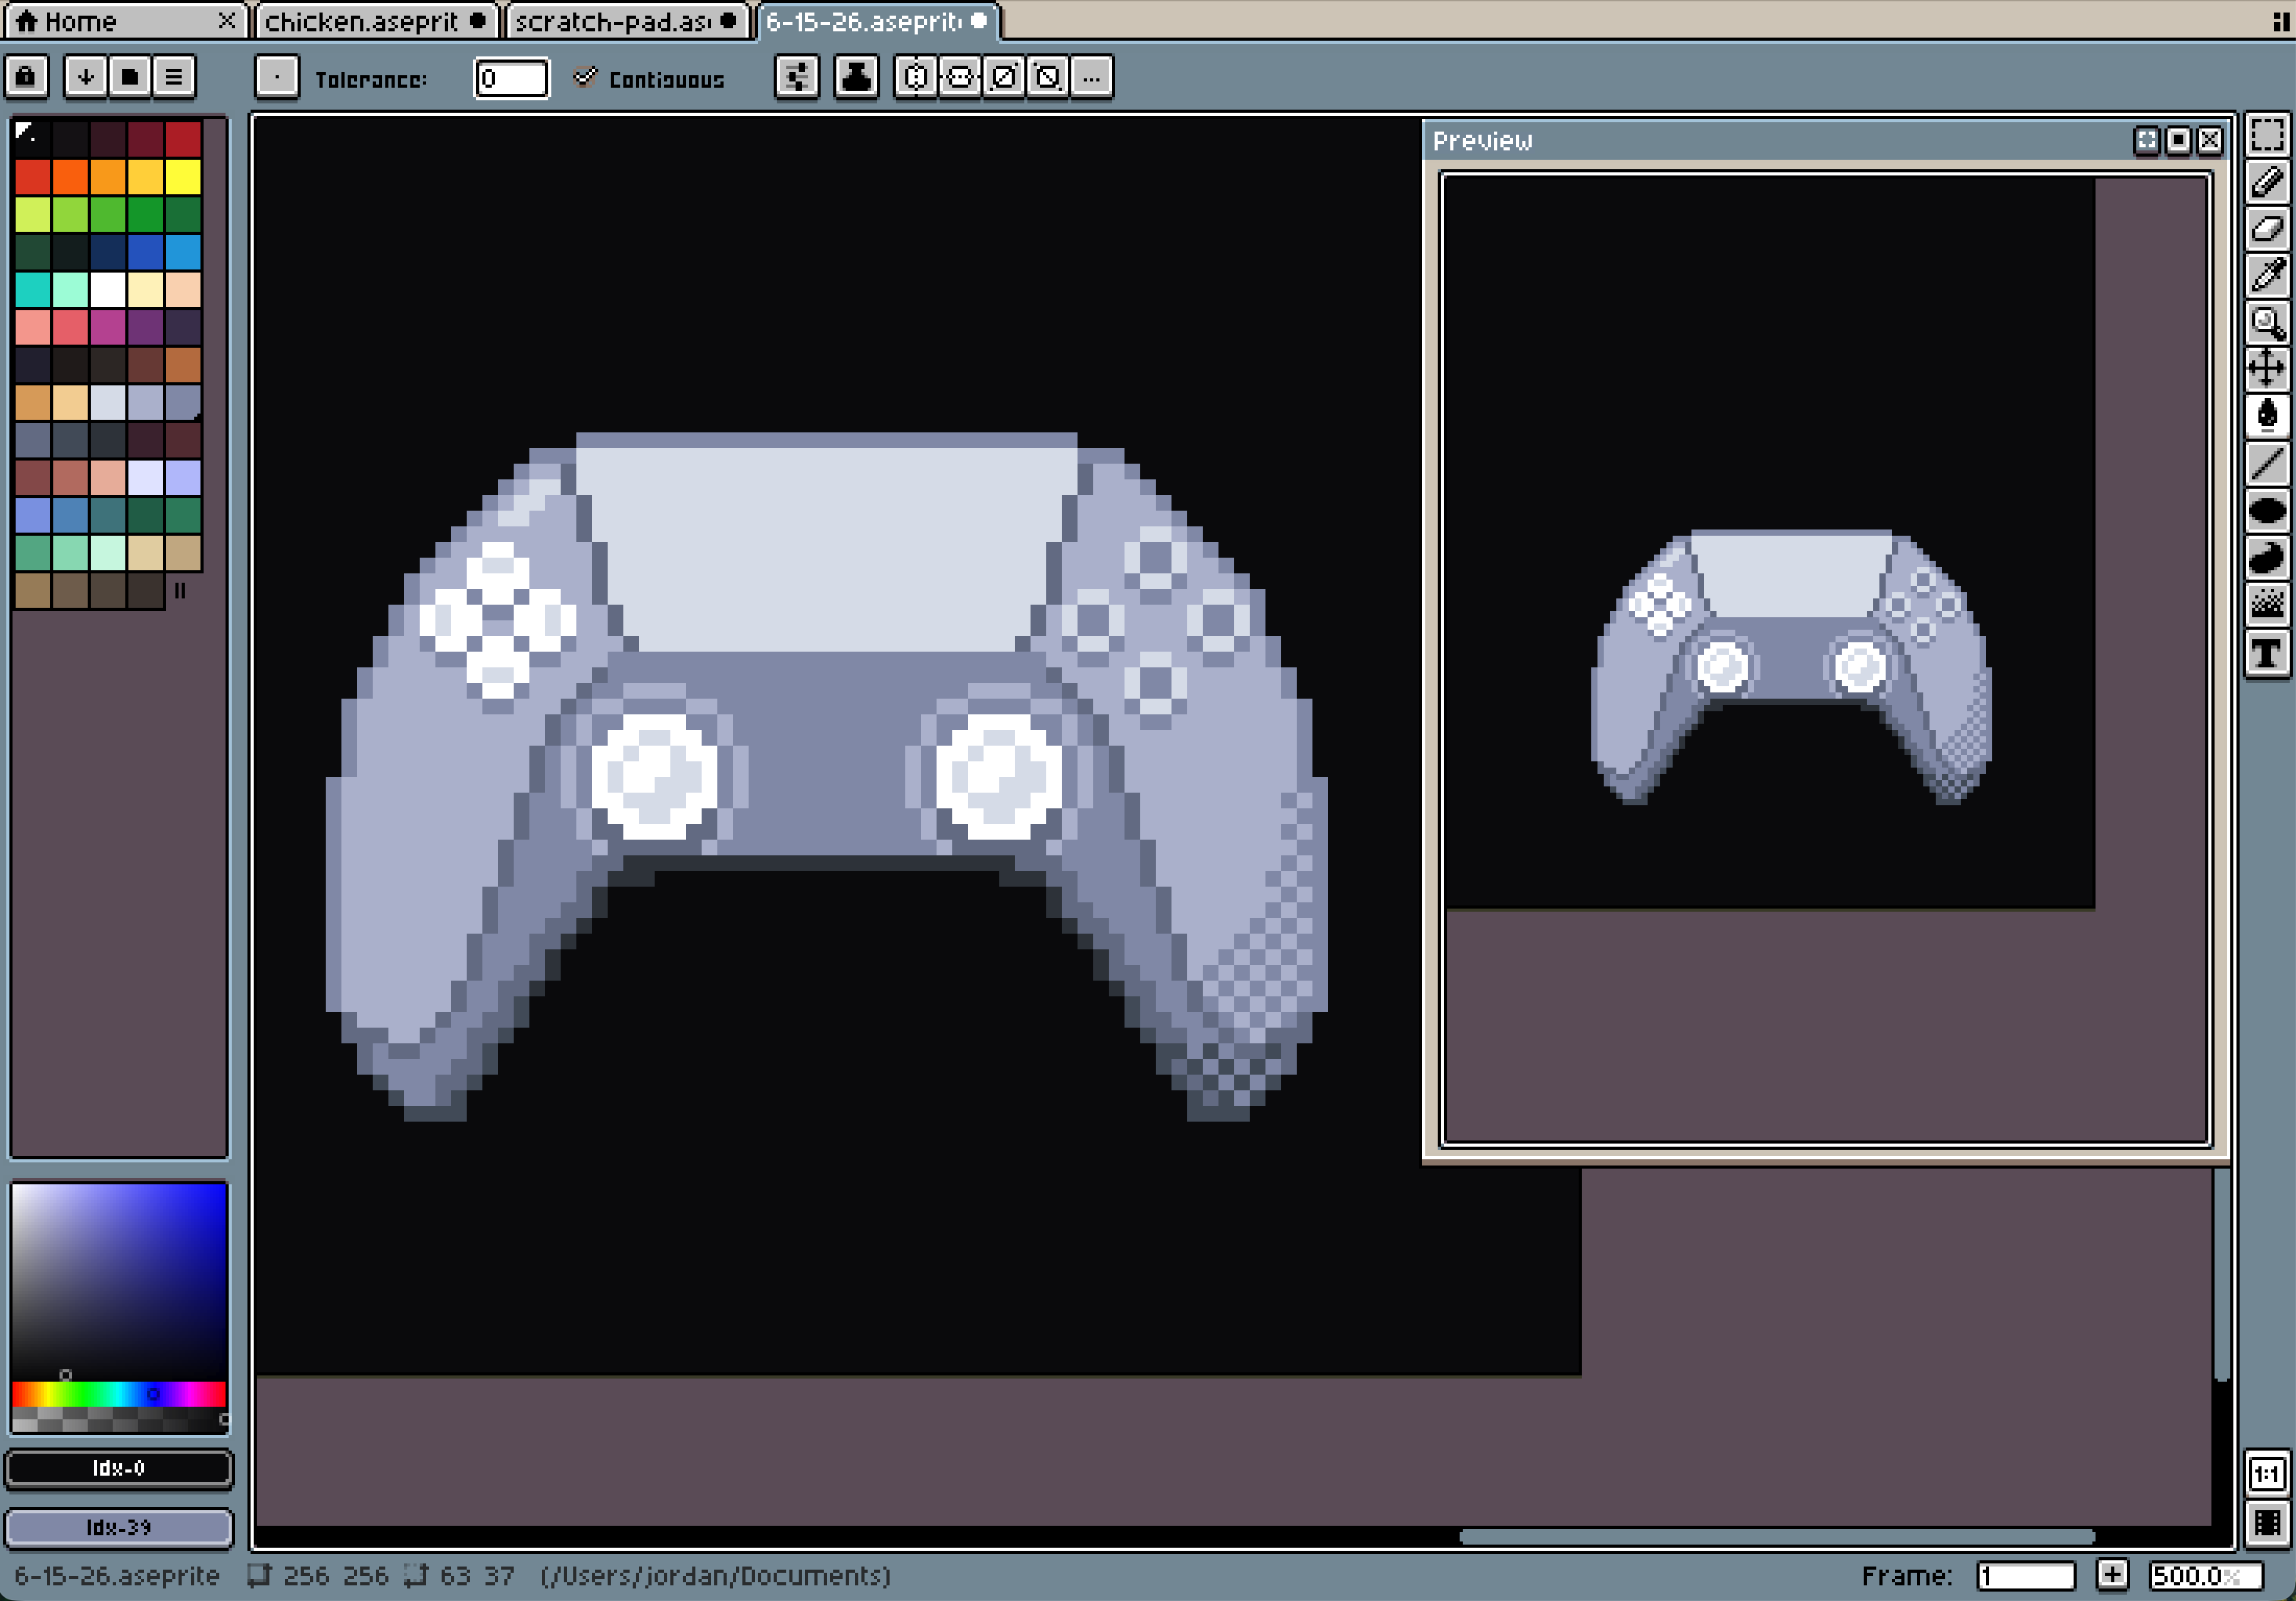This screenshot has width=2296, height=1601.
Task: Select the Paint Bucket tool
Action: pyautogui.click(x=2266, y=415)
